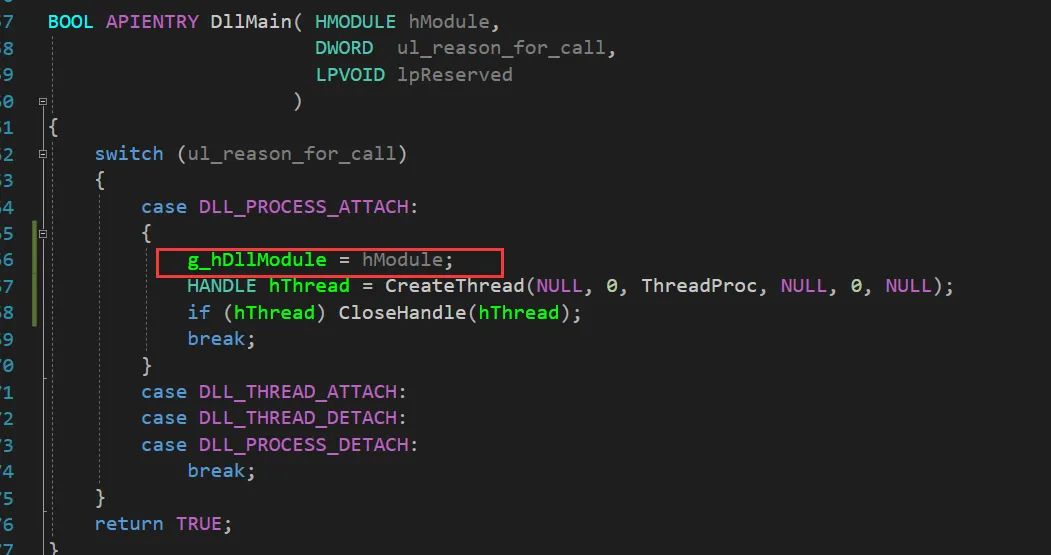Click the LPVOID parameter type
The height and width of the screenshot is (555, 1051).
(350, 75)
